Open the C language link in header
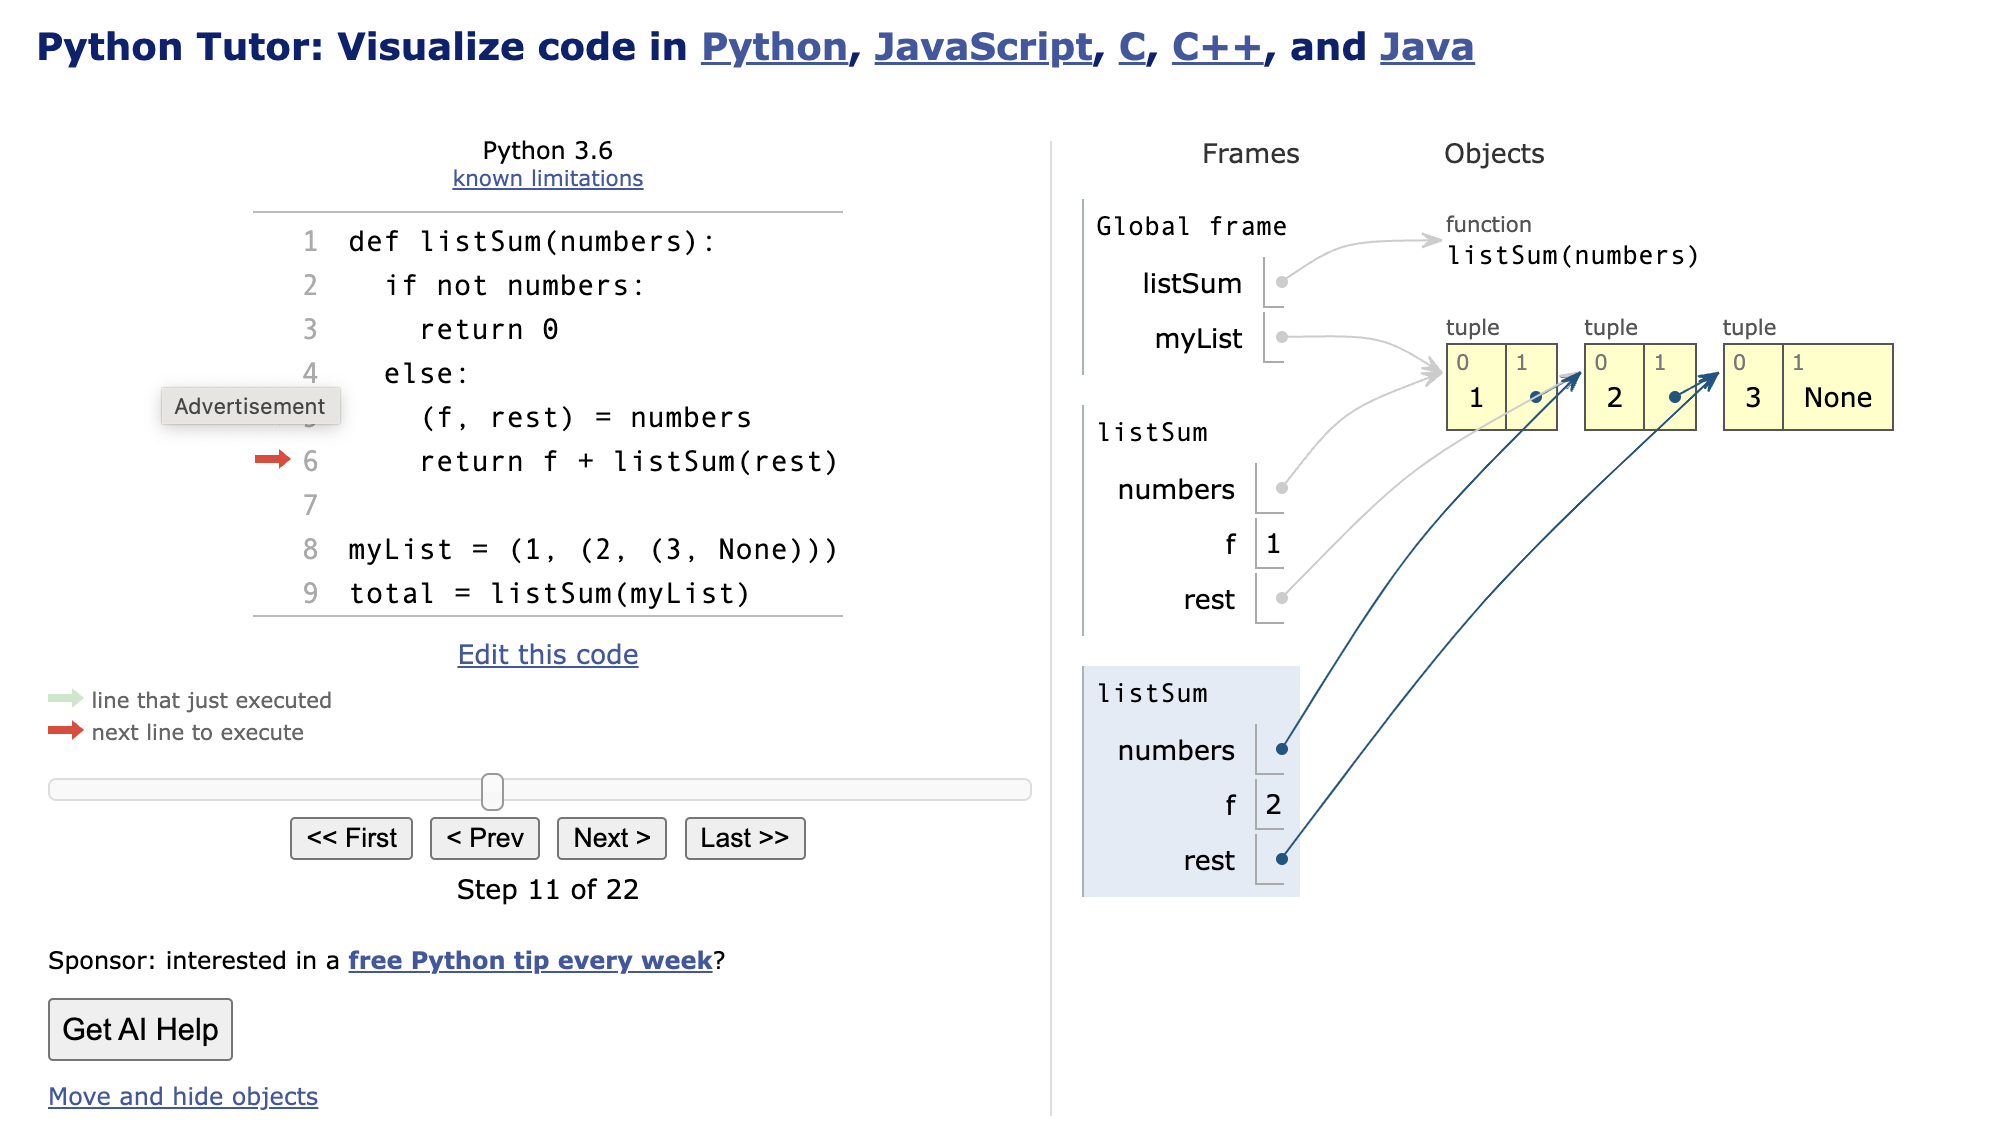 (1132, 47)
